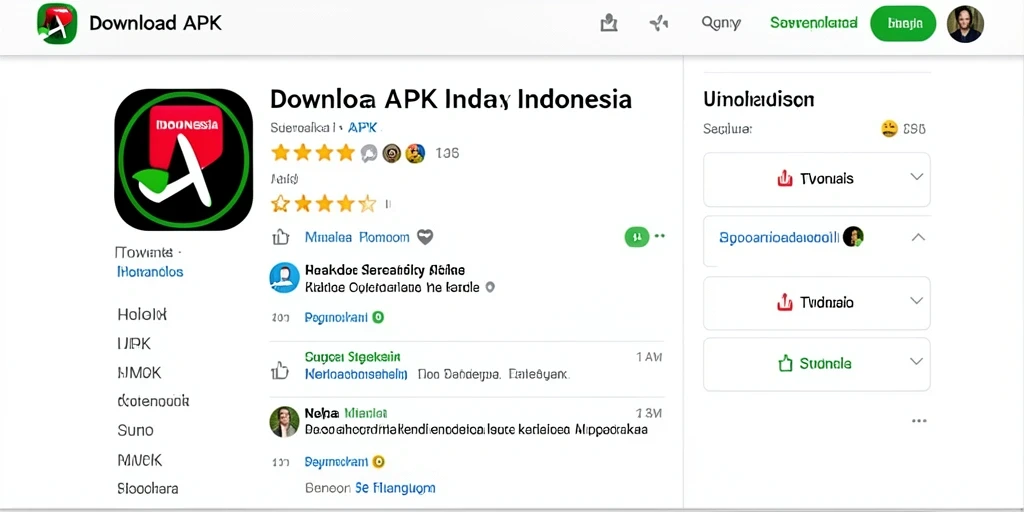Open the three-dot menu below Sudnela card
Viewport: 1024px width, 512px height.
point(919,421)
